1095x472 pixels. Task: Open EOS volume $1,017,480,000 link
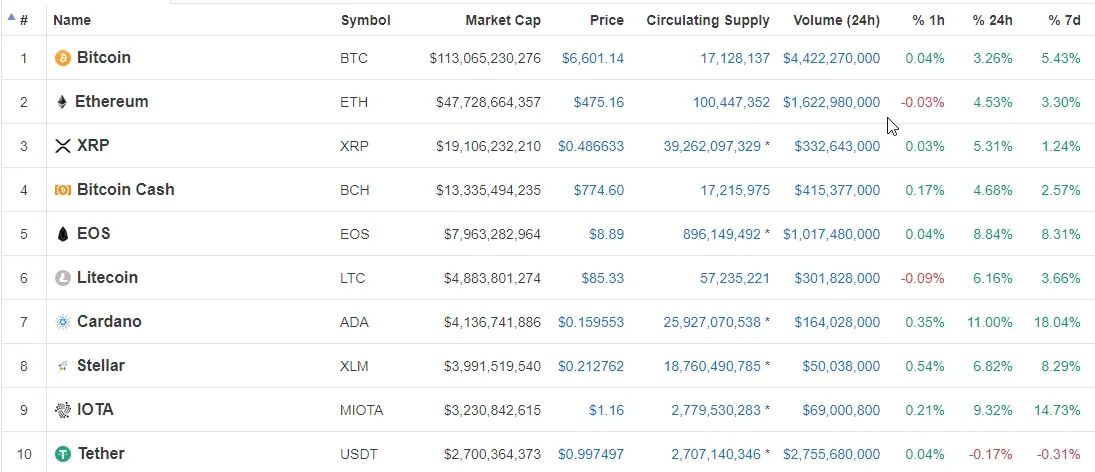(x=831, y=234)
